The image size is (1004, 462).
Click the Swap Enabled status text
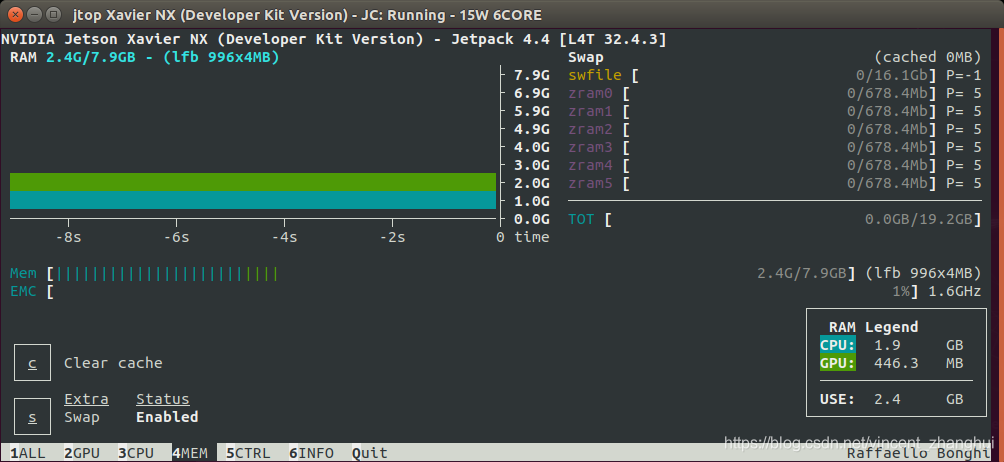coord(167,417)
